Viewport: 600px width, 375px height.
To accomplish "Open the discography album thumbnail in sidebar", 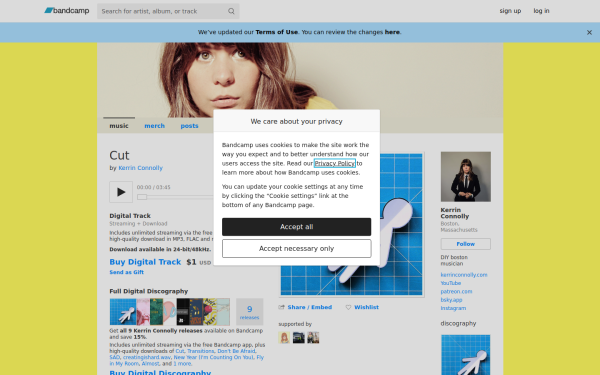I will [x=466, y=355].
